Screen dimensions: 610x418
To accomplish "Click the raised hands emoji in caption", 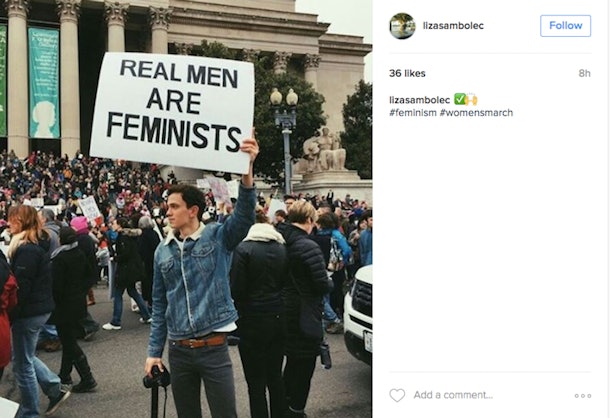I will tap(471, 99).
